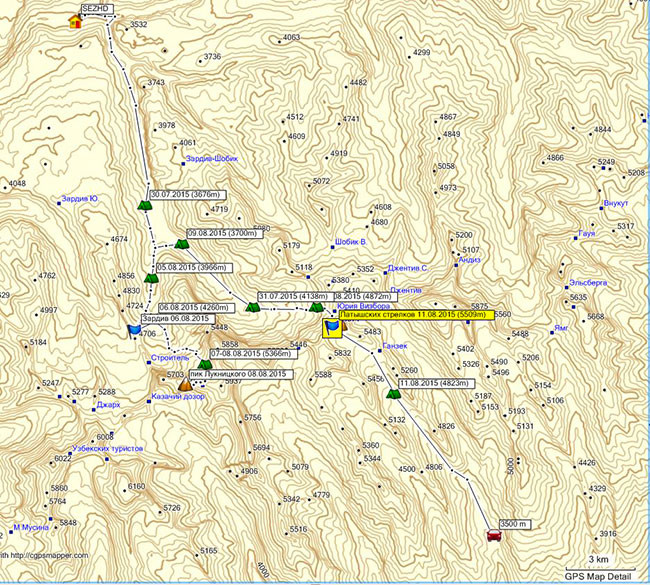
Task: Click the 3532 elevation point
Action: coord(138,24)
